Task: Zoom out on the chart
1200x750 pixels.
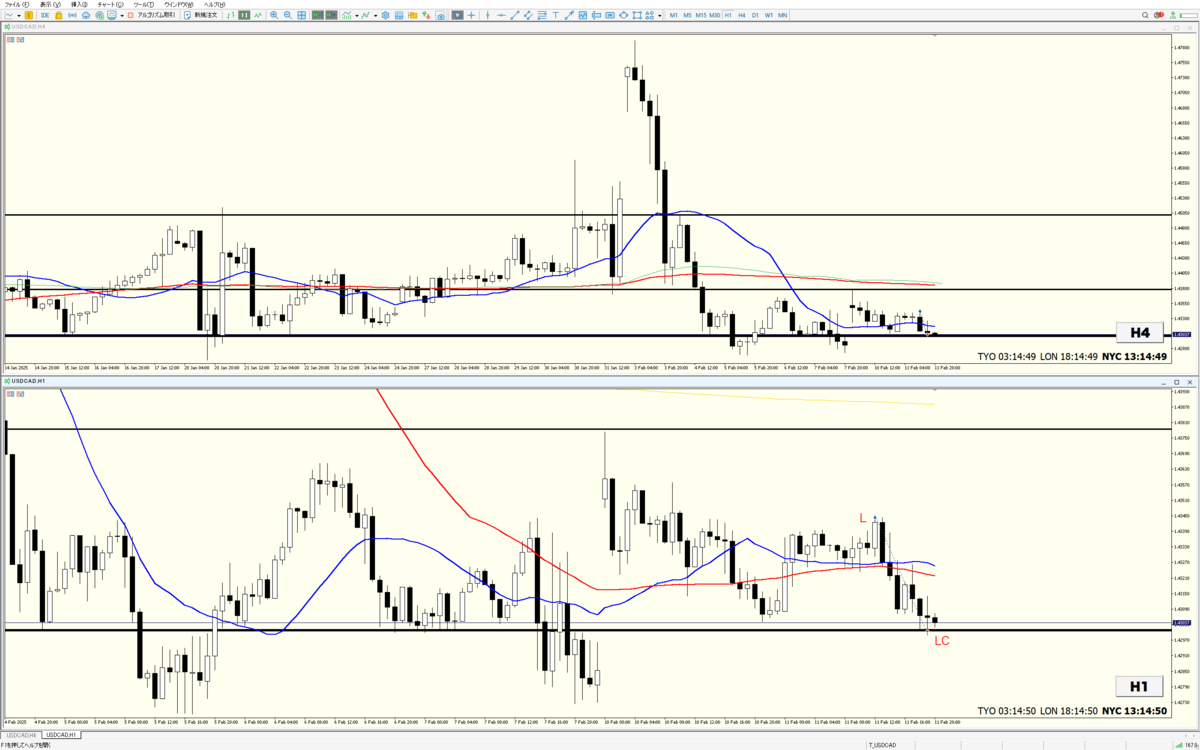Action: click(288, 15)
